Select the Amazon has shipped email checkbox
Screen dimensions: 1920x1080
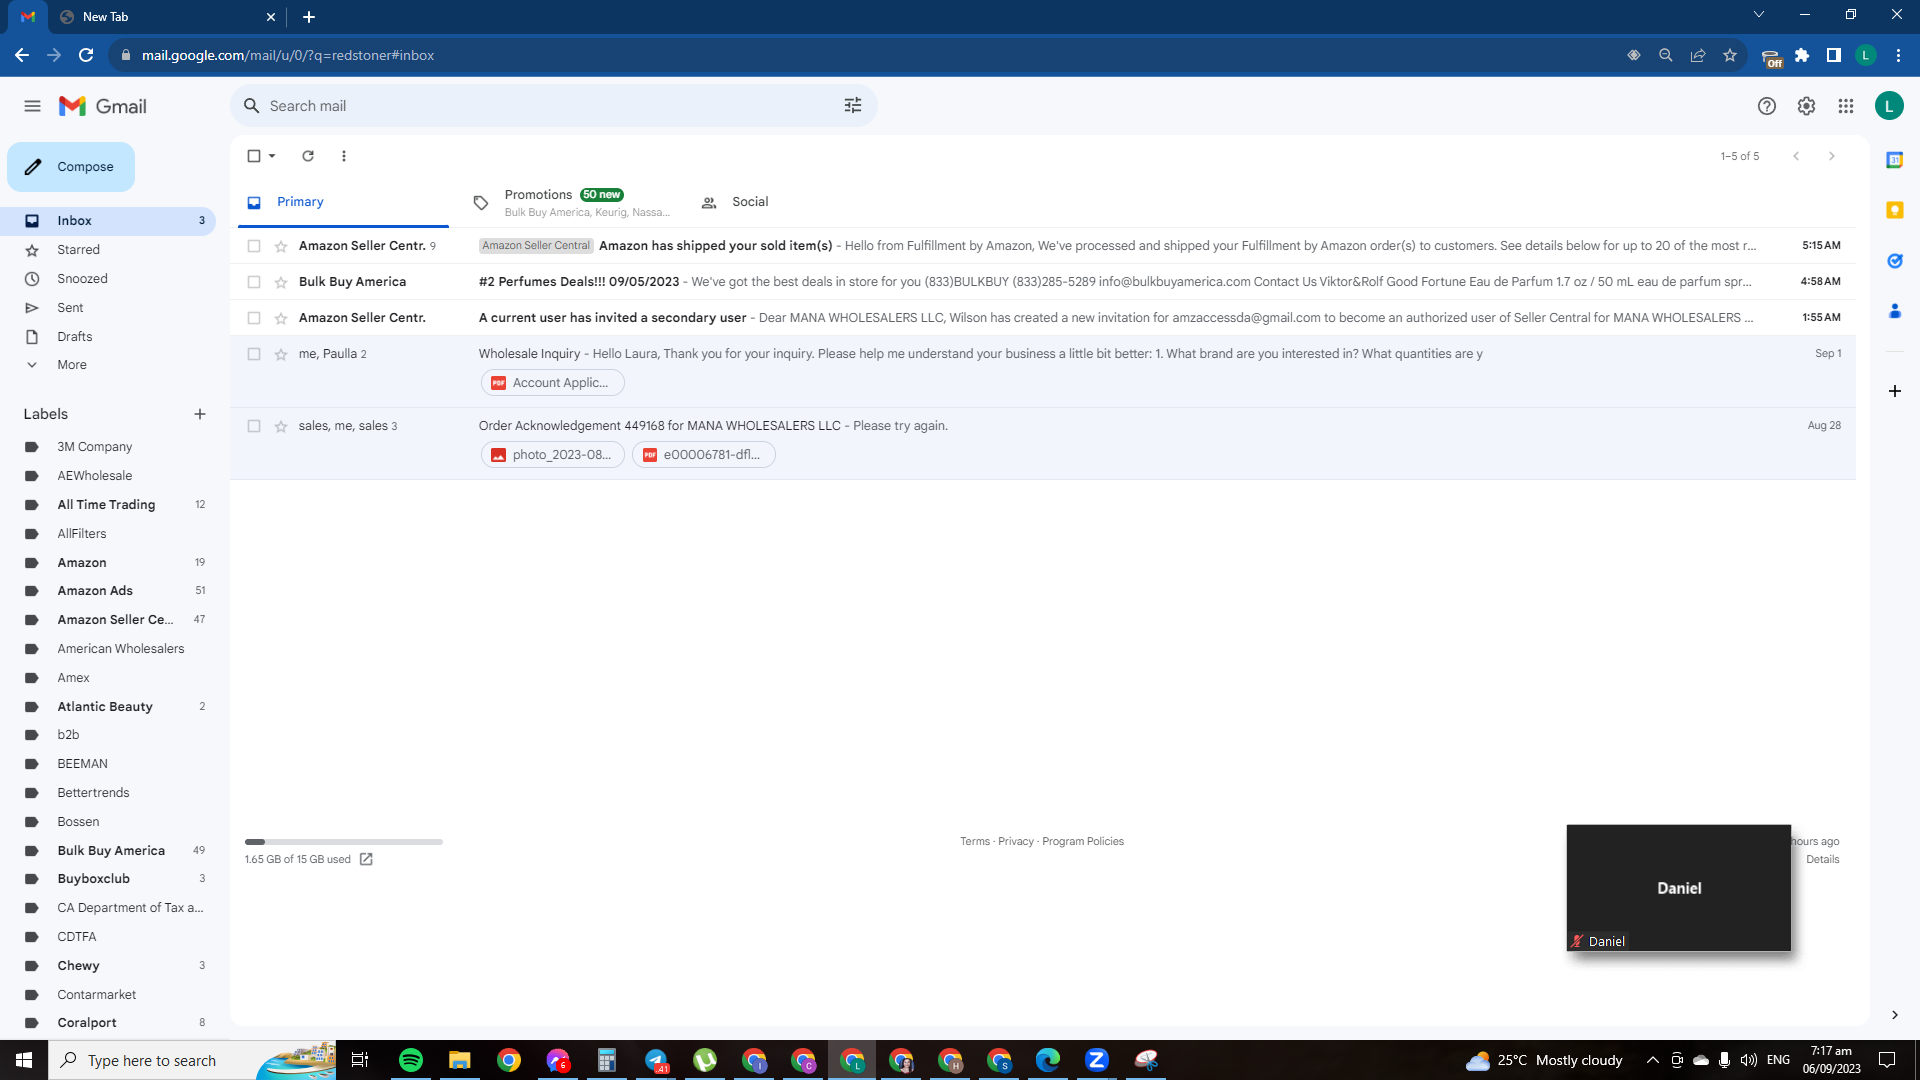(x=254, y=246)
